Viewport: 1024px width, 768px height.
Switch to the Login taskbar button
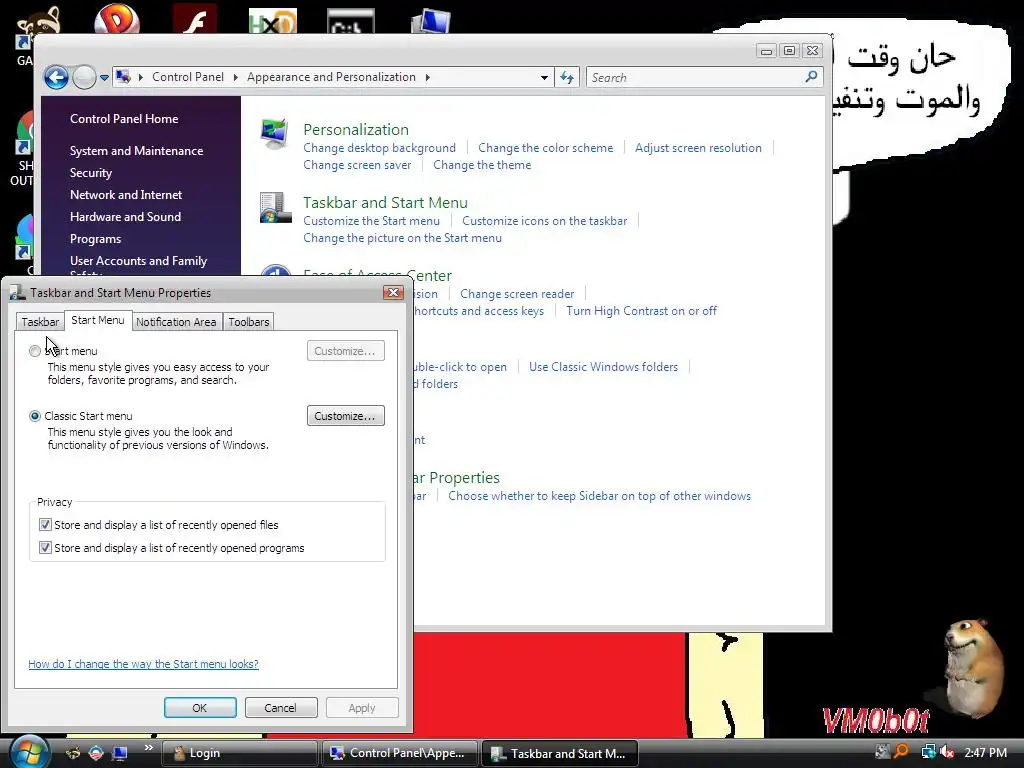click(x=239, y=753)
